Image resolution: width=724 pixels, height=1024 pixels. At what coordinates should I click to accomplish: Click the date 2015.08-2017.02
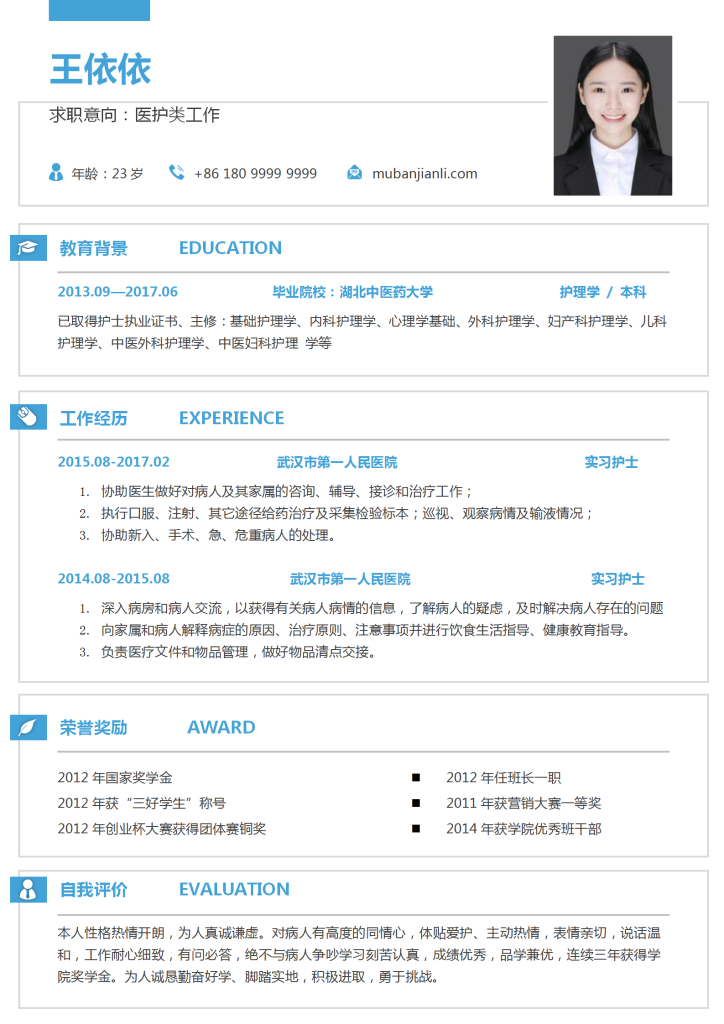(114, 462)
